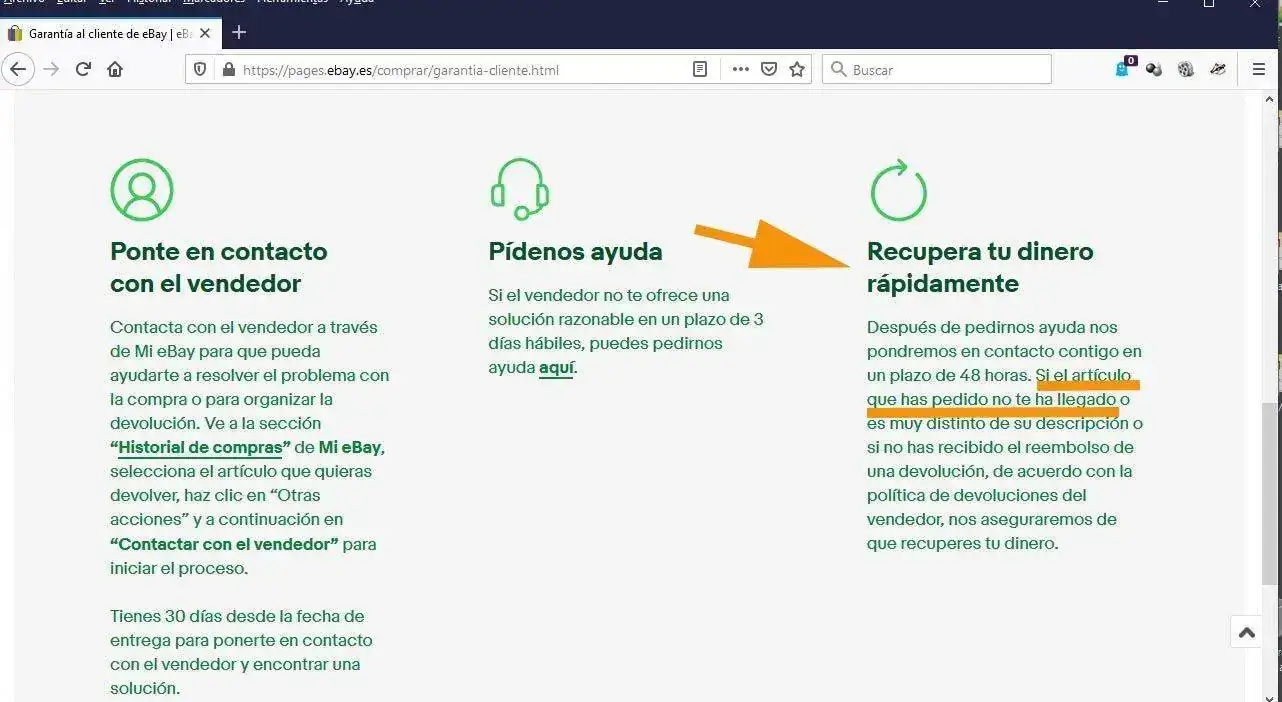This screenshot has height=702, width=1282.
Task: Reload the current eBay page
Action: (83, 69)
